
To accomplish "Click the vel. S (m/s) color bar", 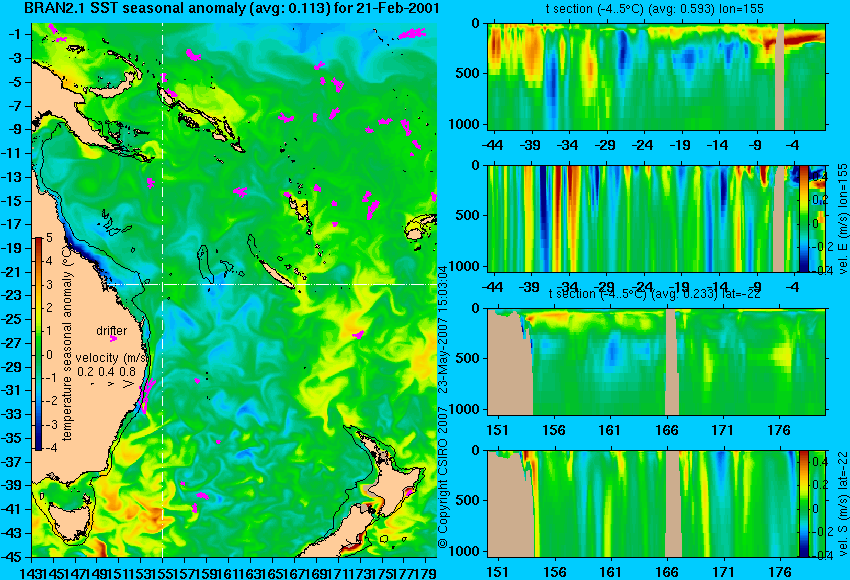I will (804, 503).
